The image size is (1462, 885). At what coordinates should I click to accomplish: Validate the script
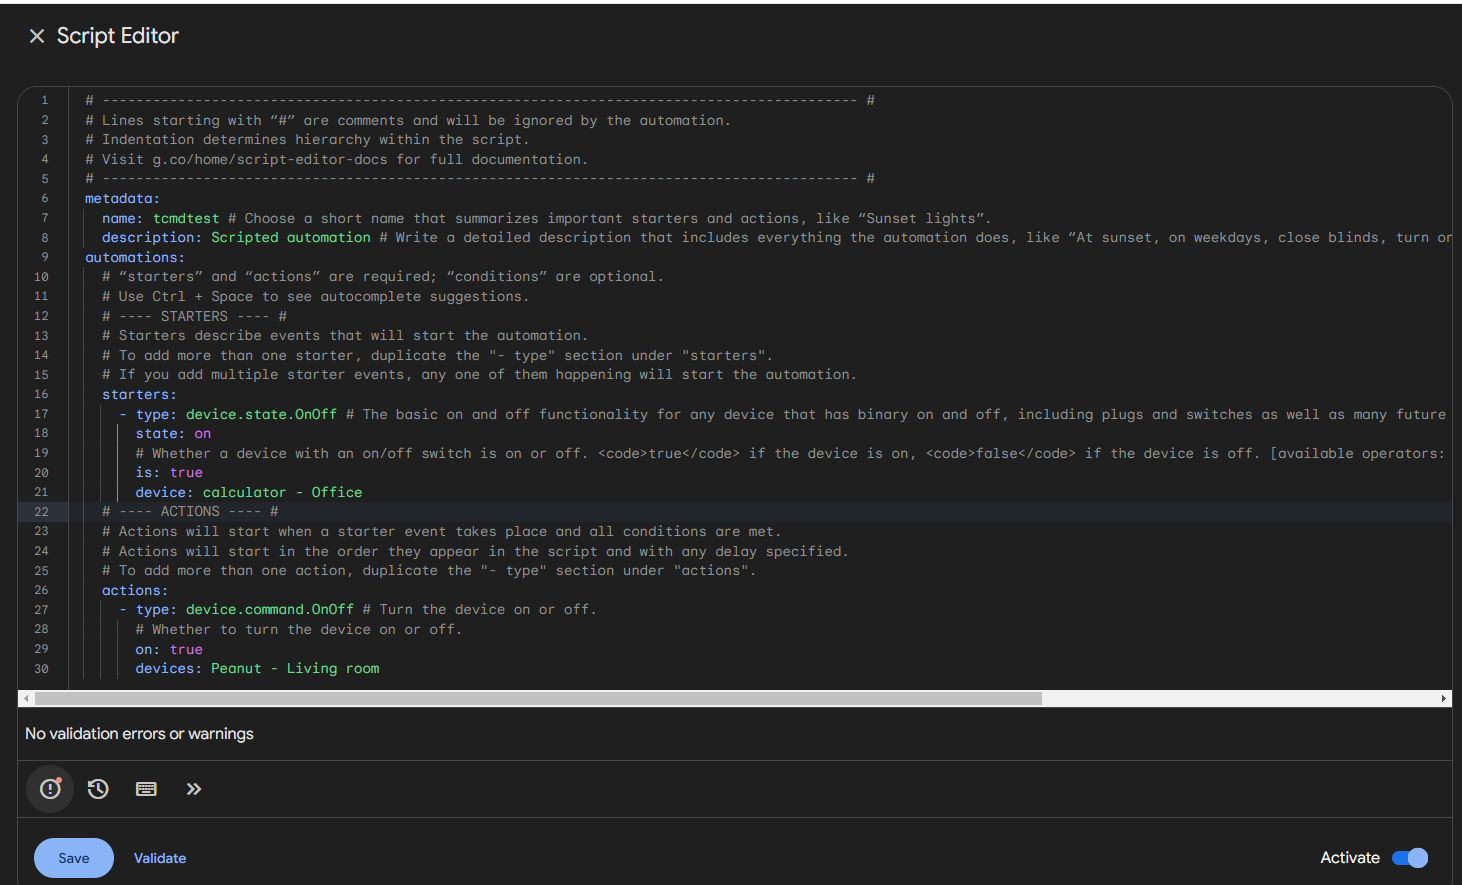[x=160, y=858]
